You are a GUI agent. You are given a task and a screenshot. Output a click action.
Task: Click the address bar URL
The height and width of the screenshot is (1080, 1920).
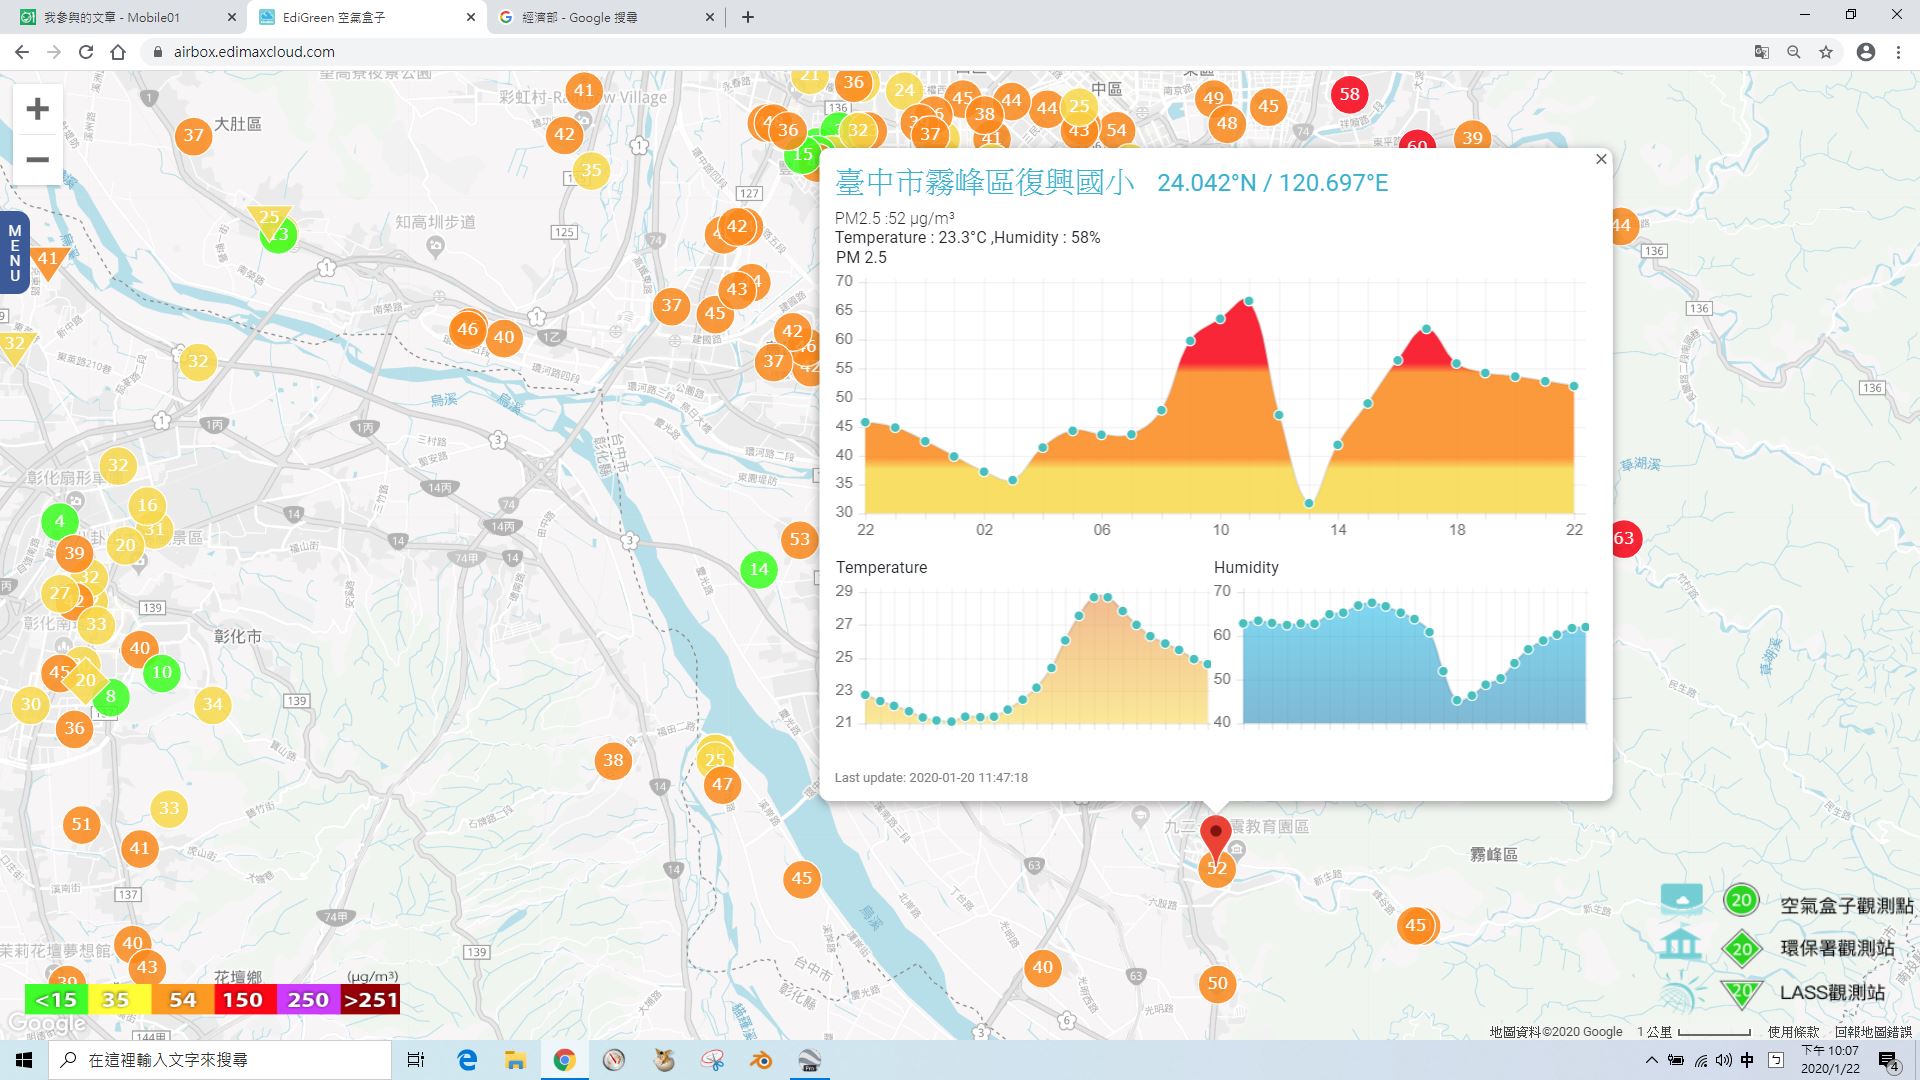click(x=254, y=52)
